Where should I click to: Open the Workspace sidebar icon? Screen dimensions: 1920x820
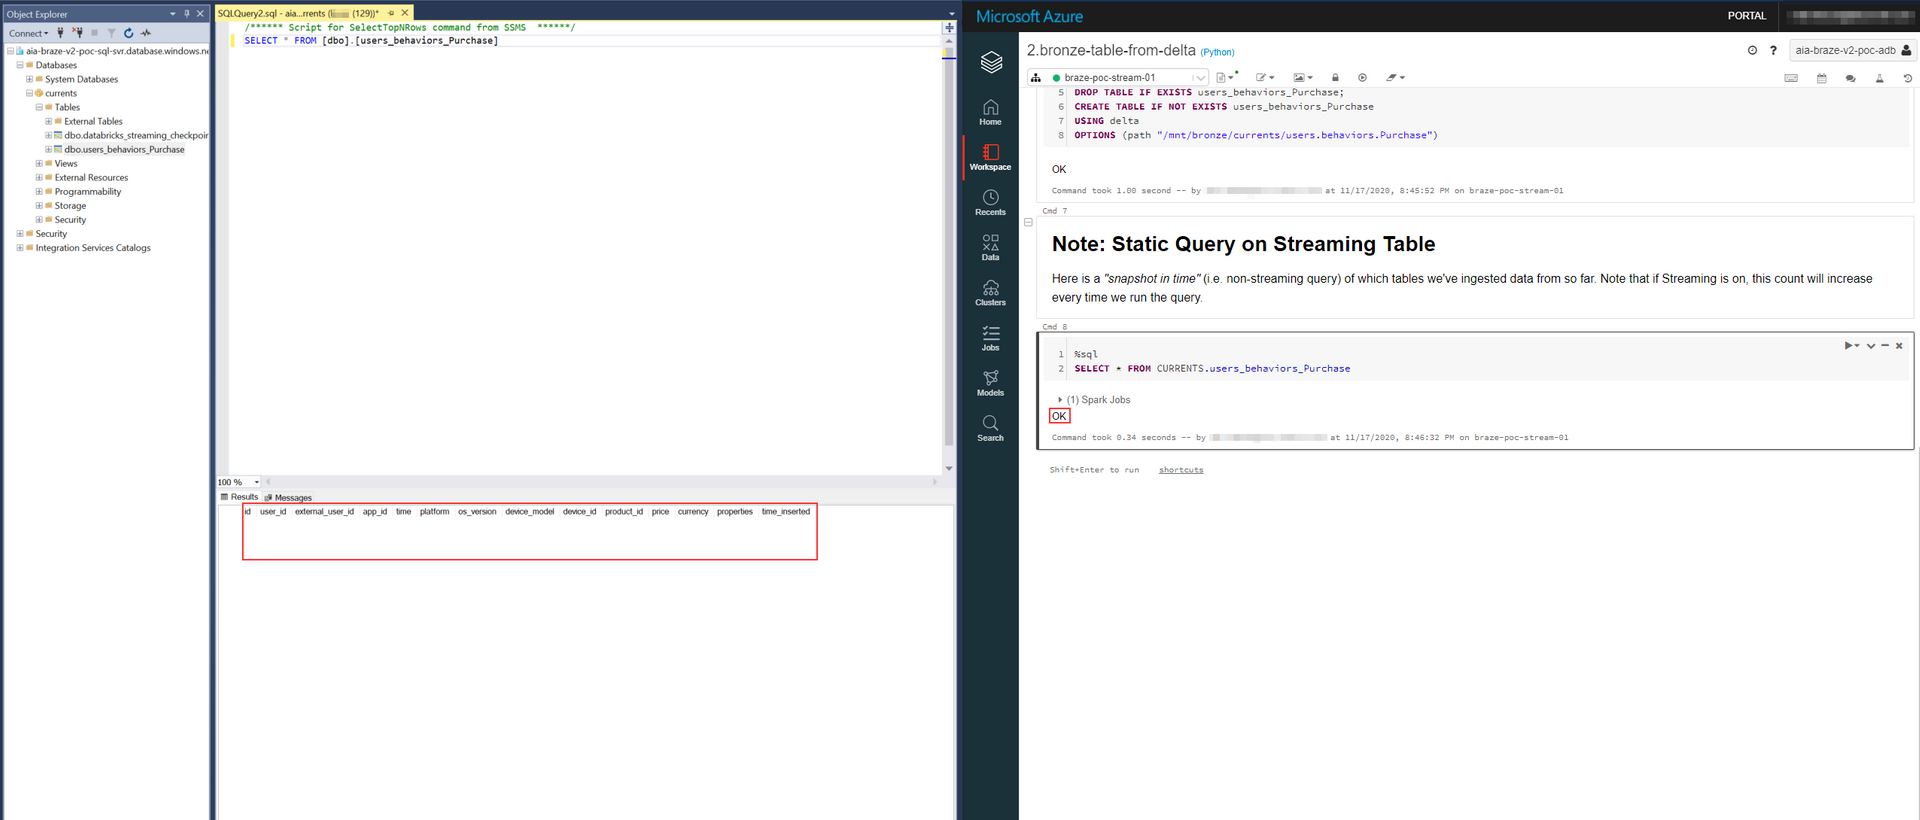point(990,156)
